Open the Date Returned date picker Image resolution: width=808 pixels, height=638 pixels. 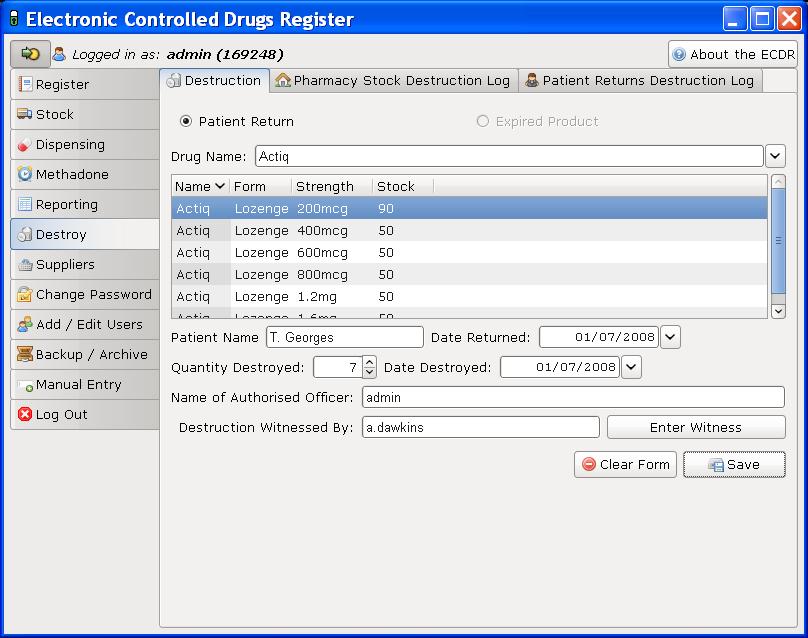point(670,337)
